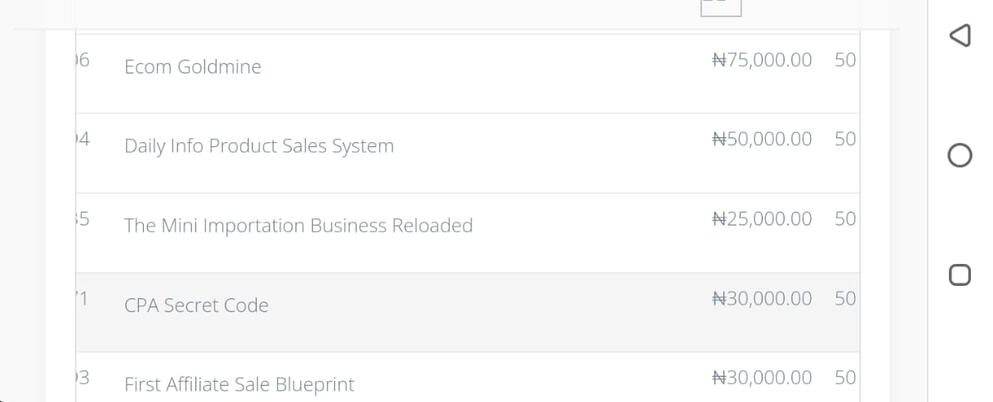Viewport: 993px width, 402px height.
Task: Click commission value in CPA Secret Code row
Action: (845, 299)
